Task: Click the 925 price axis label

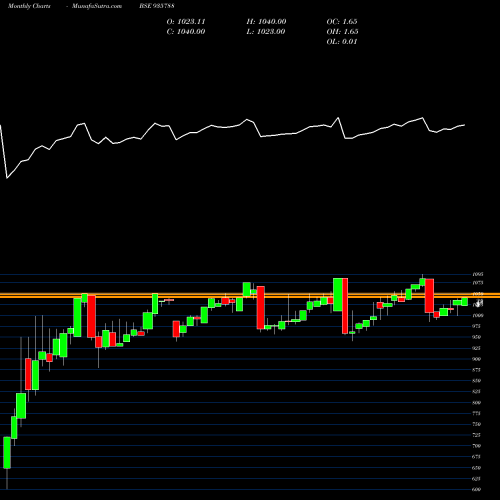Action: point(477,348)
